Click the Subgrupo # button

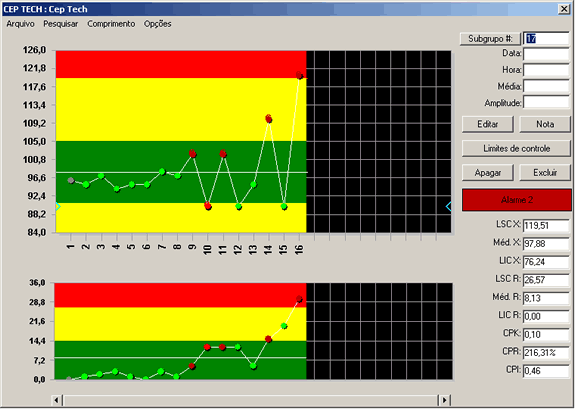pyautogui.click(x=490, y=39)
